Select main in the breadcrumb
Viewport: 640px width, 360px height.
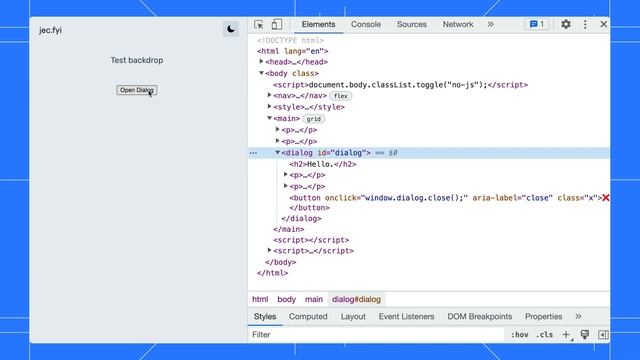tap(314, 299)
